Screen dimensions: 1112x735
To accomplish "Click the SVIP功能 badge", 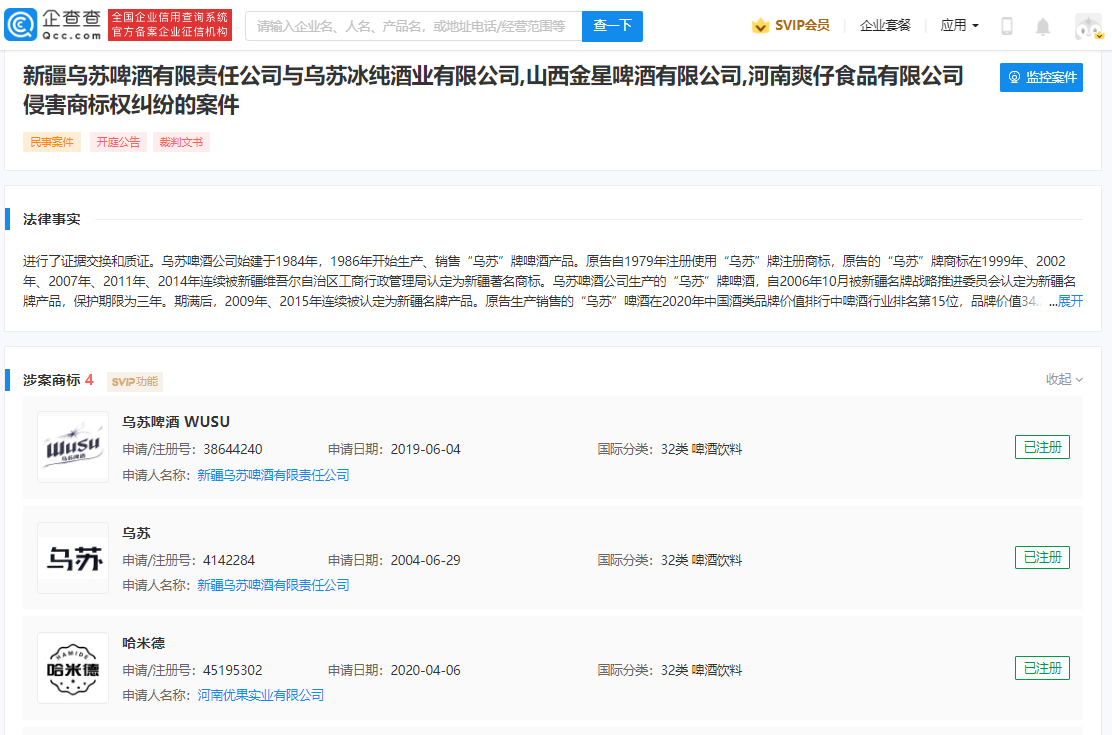I will (135, 382).
